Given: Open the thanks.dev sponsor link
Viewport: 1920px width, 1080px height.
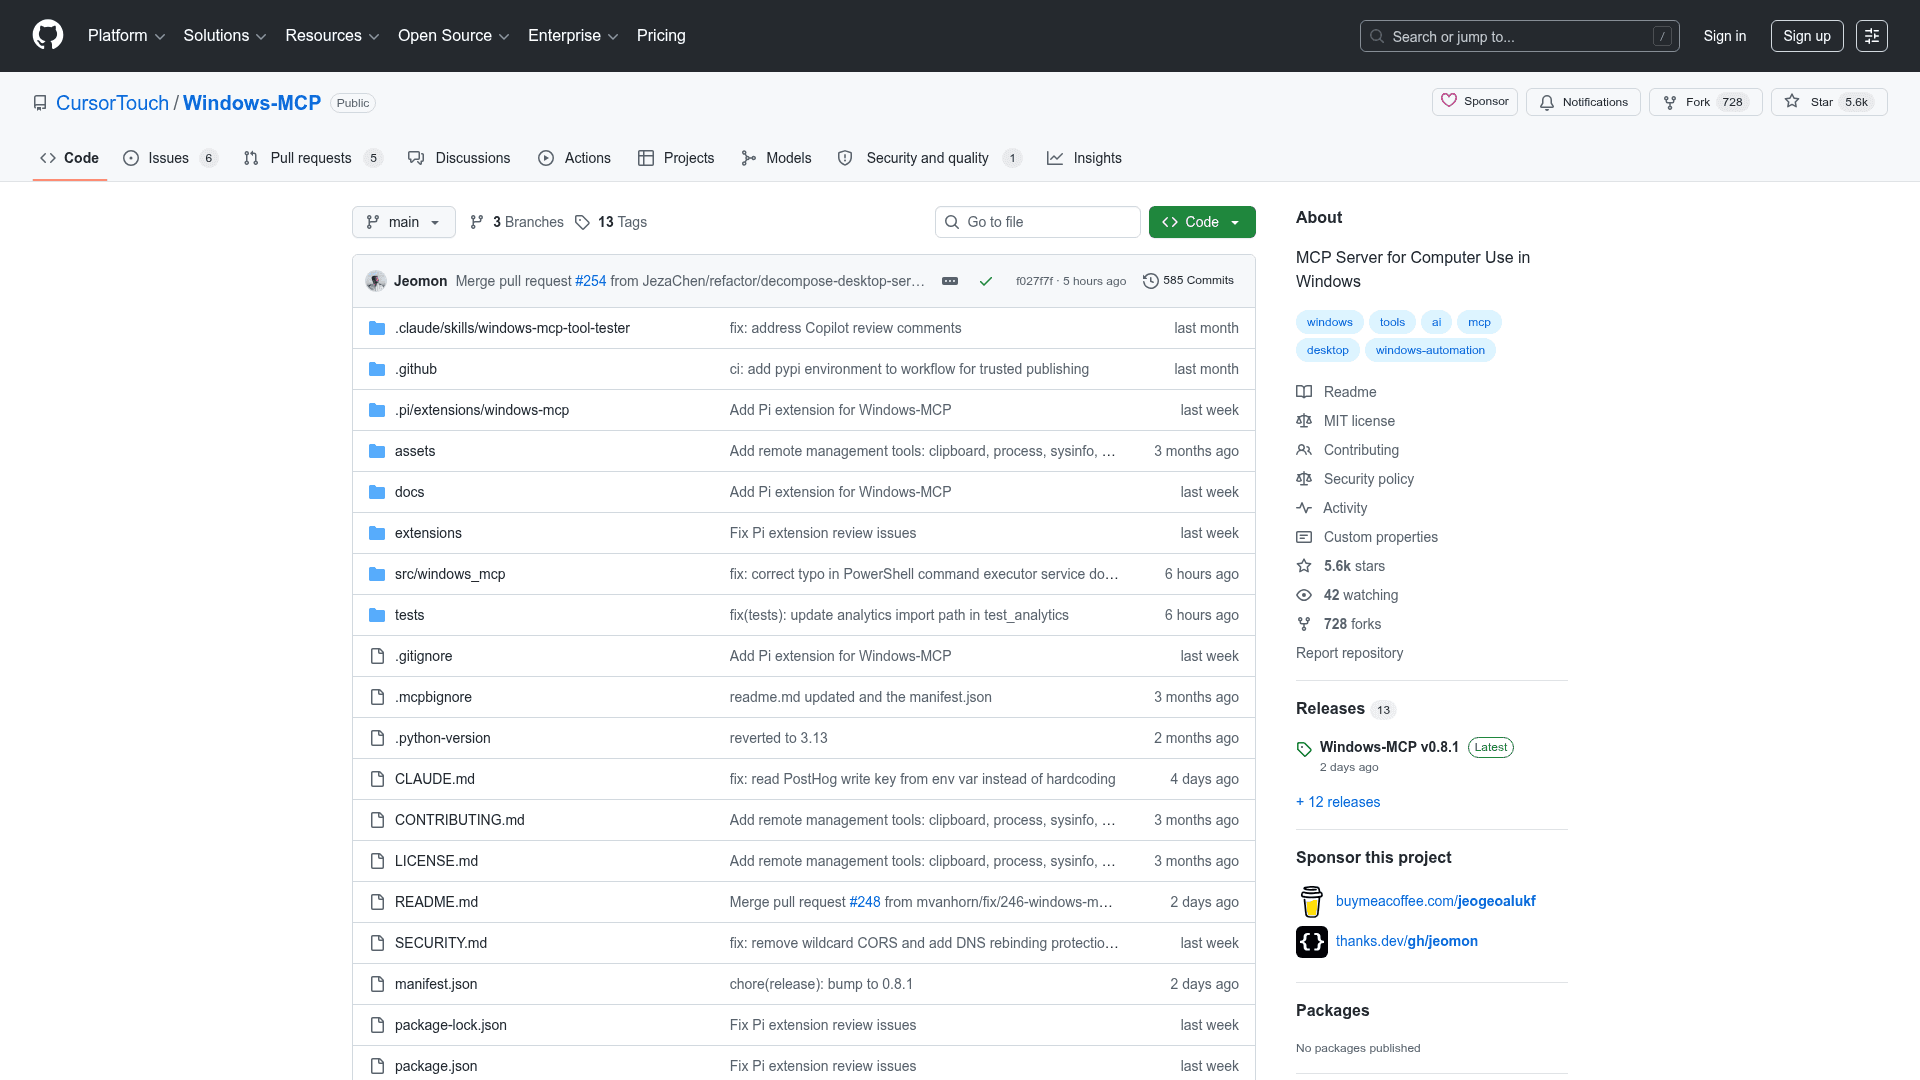Looking at the screenshot, I should pyautogui.click(x=1407, y=941).
